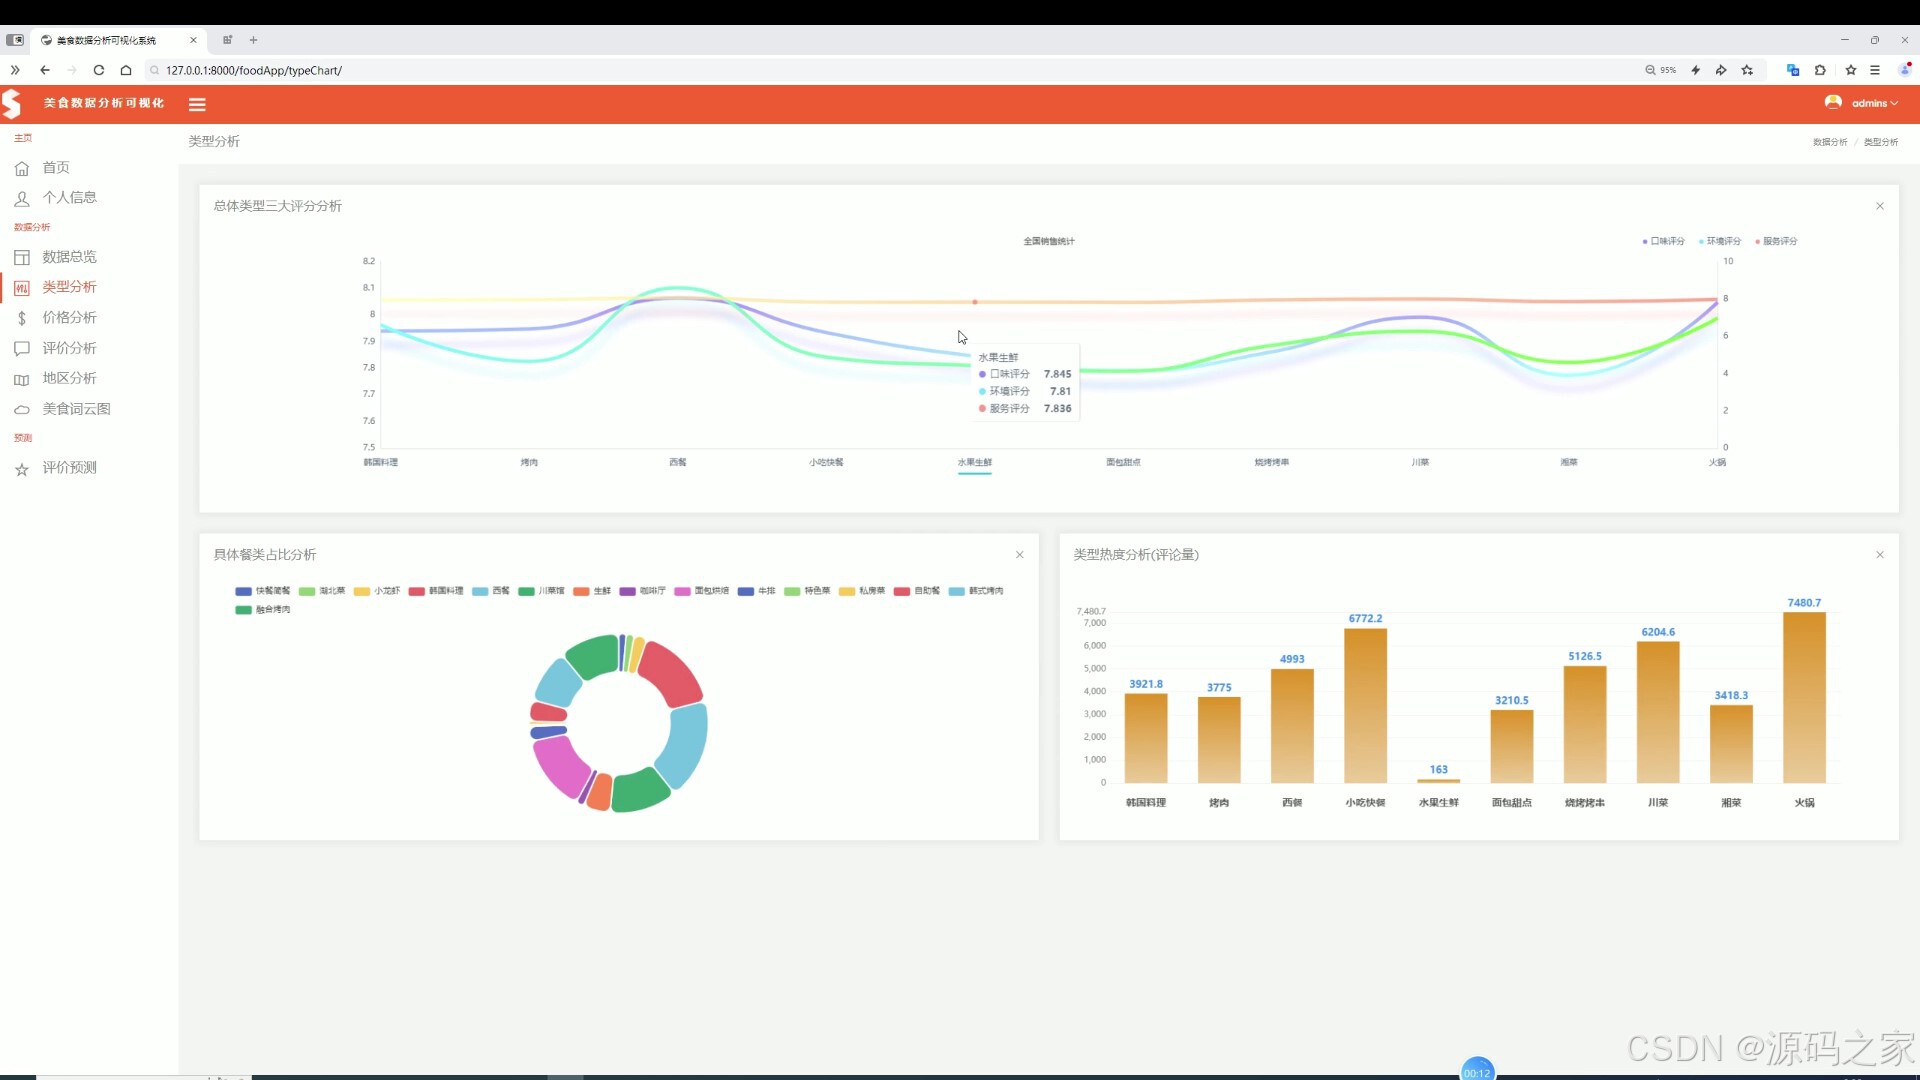The image size is (1920, 1080).
Task: Open 评价预测 rating prediction page
Action: coord(69,468)
